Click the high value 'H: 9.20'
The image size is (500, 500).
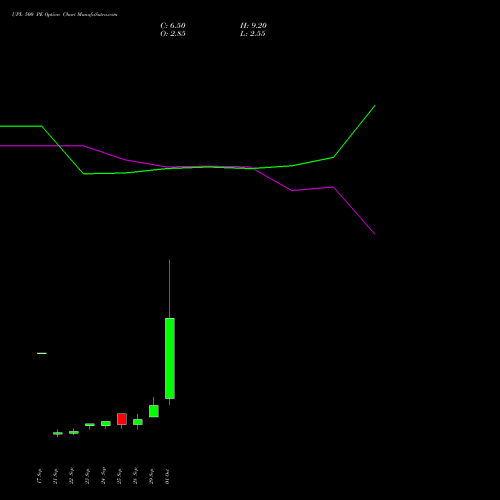pyautogui.click(x=253, y=26)
